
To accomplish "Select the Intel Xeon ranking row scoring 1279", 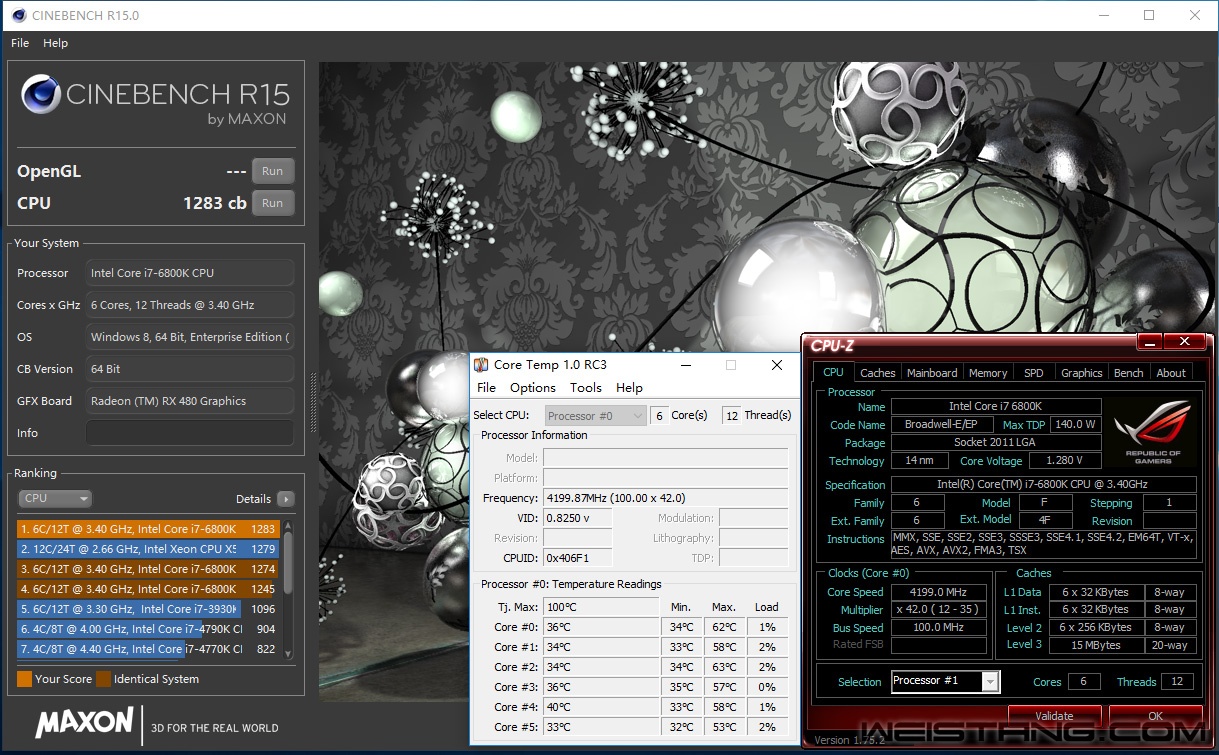I will click(149, 549).
